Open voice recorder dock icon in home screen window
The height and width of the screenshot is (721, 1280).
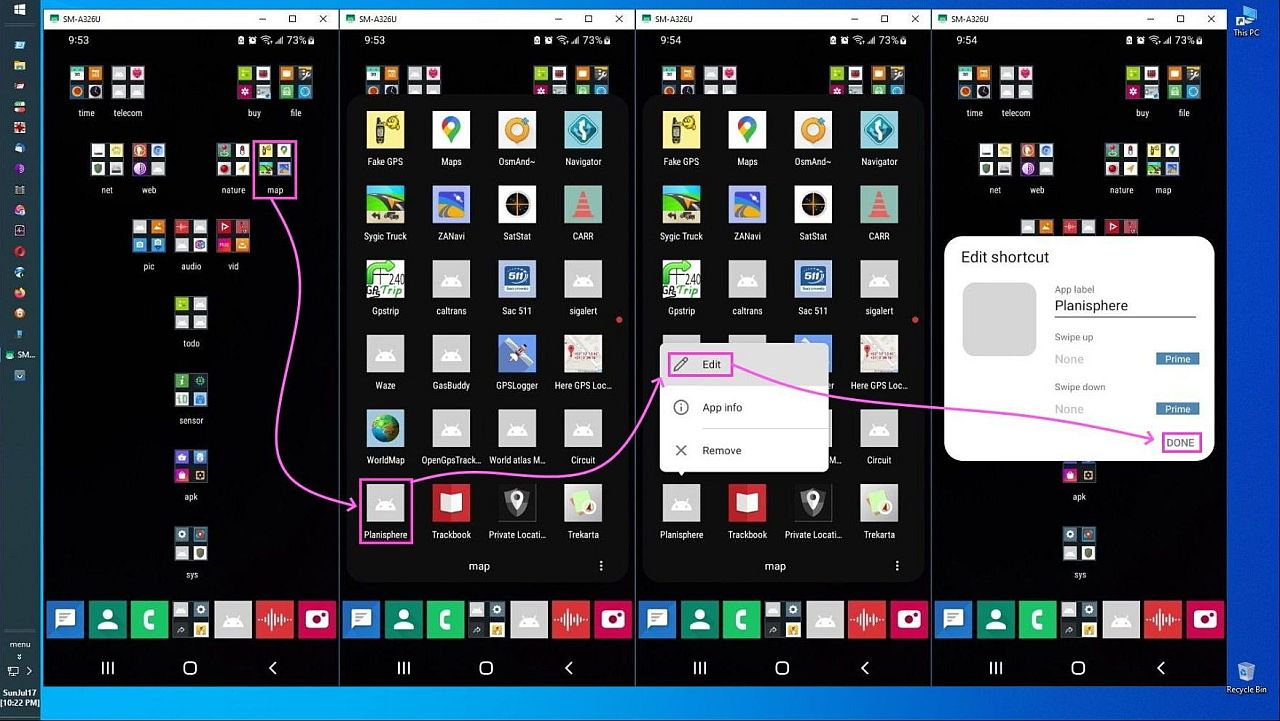275,620
